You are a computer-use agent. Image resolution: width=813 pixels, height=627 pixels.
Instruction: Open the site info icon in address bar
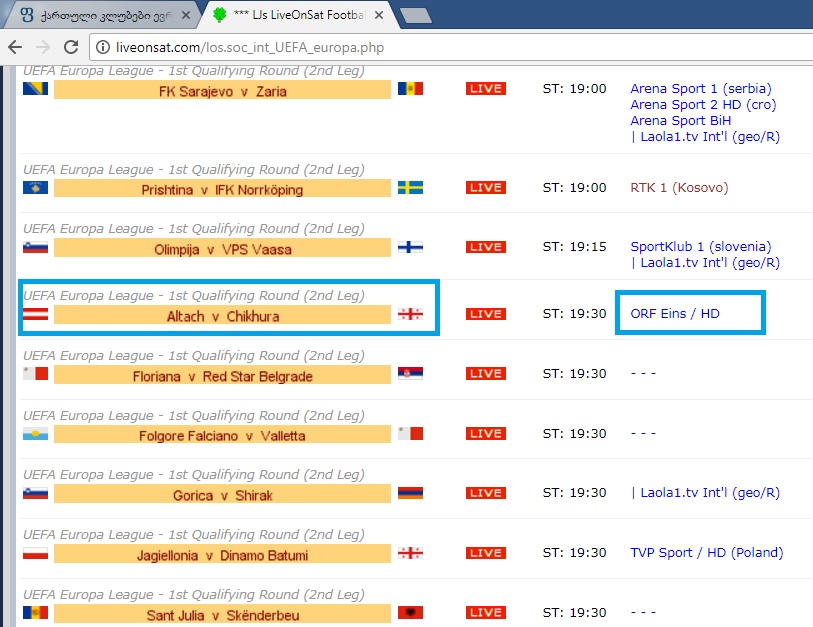click(x=103, y=47)
